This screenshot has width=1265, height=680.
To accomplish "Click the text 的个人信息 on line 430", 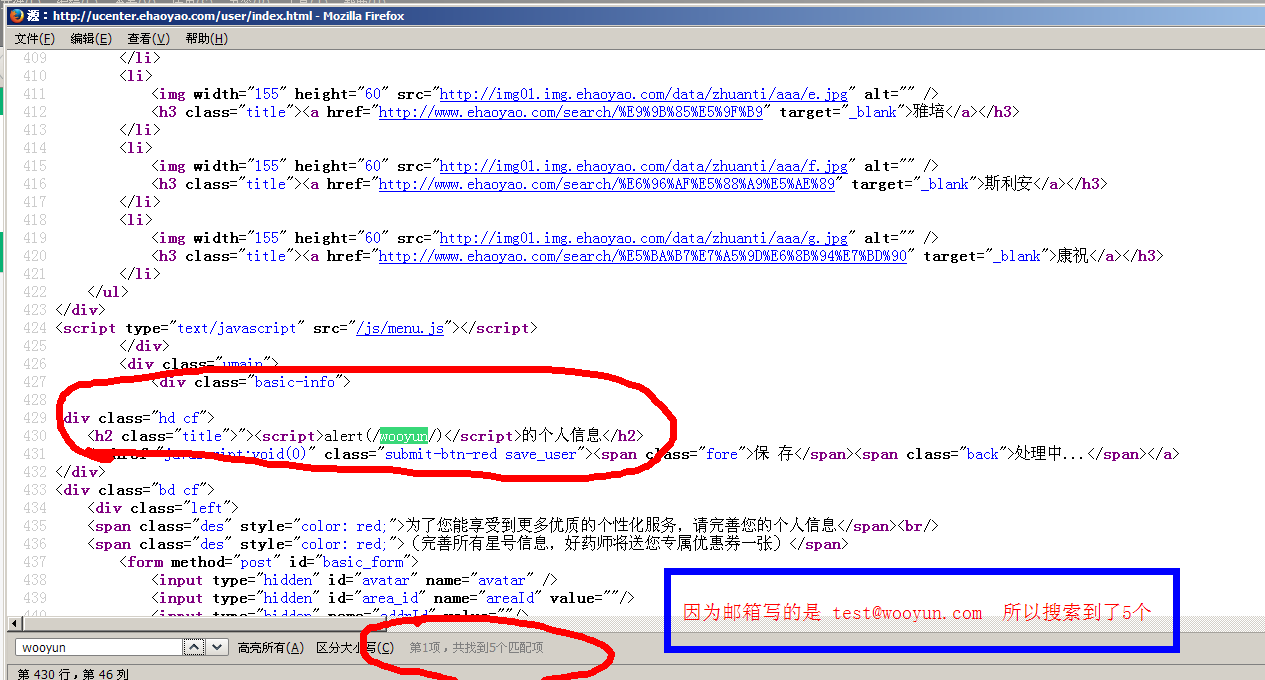I will point(563,436).
